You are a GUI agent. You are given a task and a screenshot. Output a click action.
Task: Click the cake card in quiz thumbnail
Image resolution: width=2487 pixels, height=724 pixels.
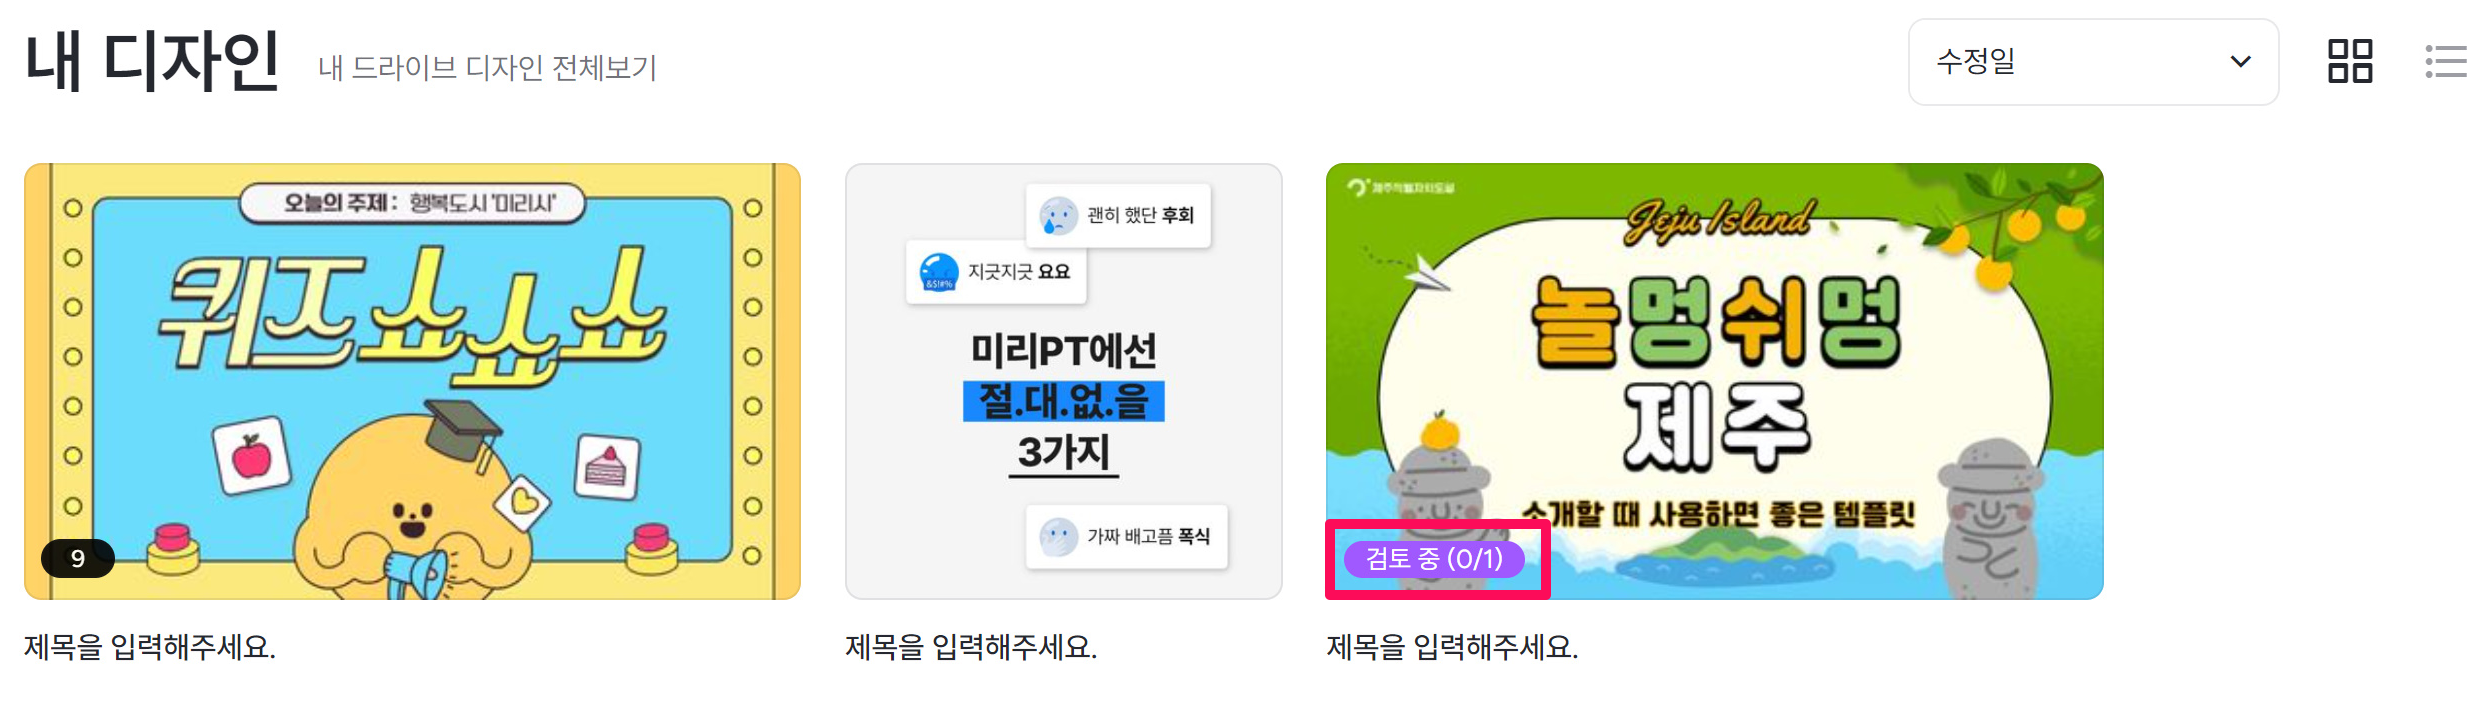(x=607, y=467)
